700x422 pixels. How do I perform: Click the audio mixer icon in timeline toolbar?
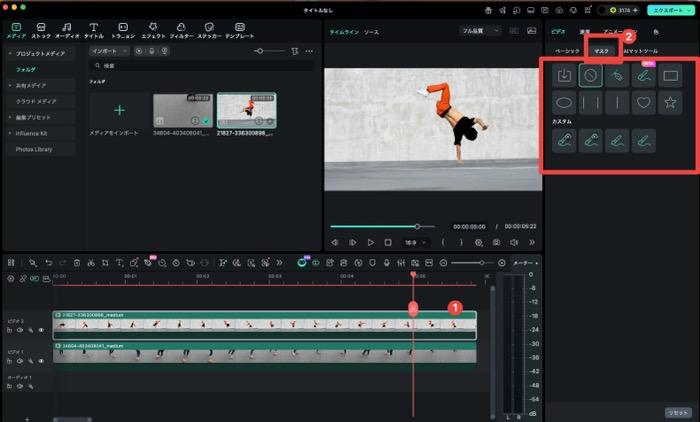(401, 263)
